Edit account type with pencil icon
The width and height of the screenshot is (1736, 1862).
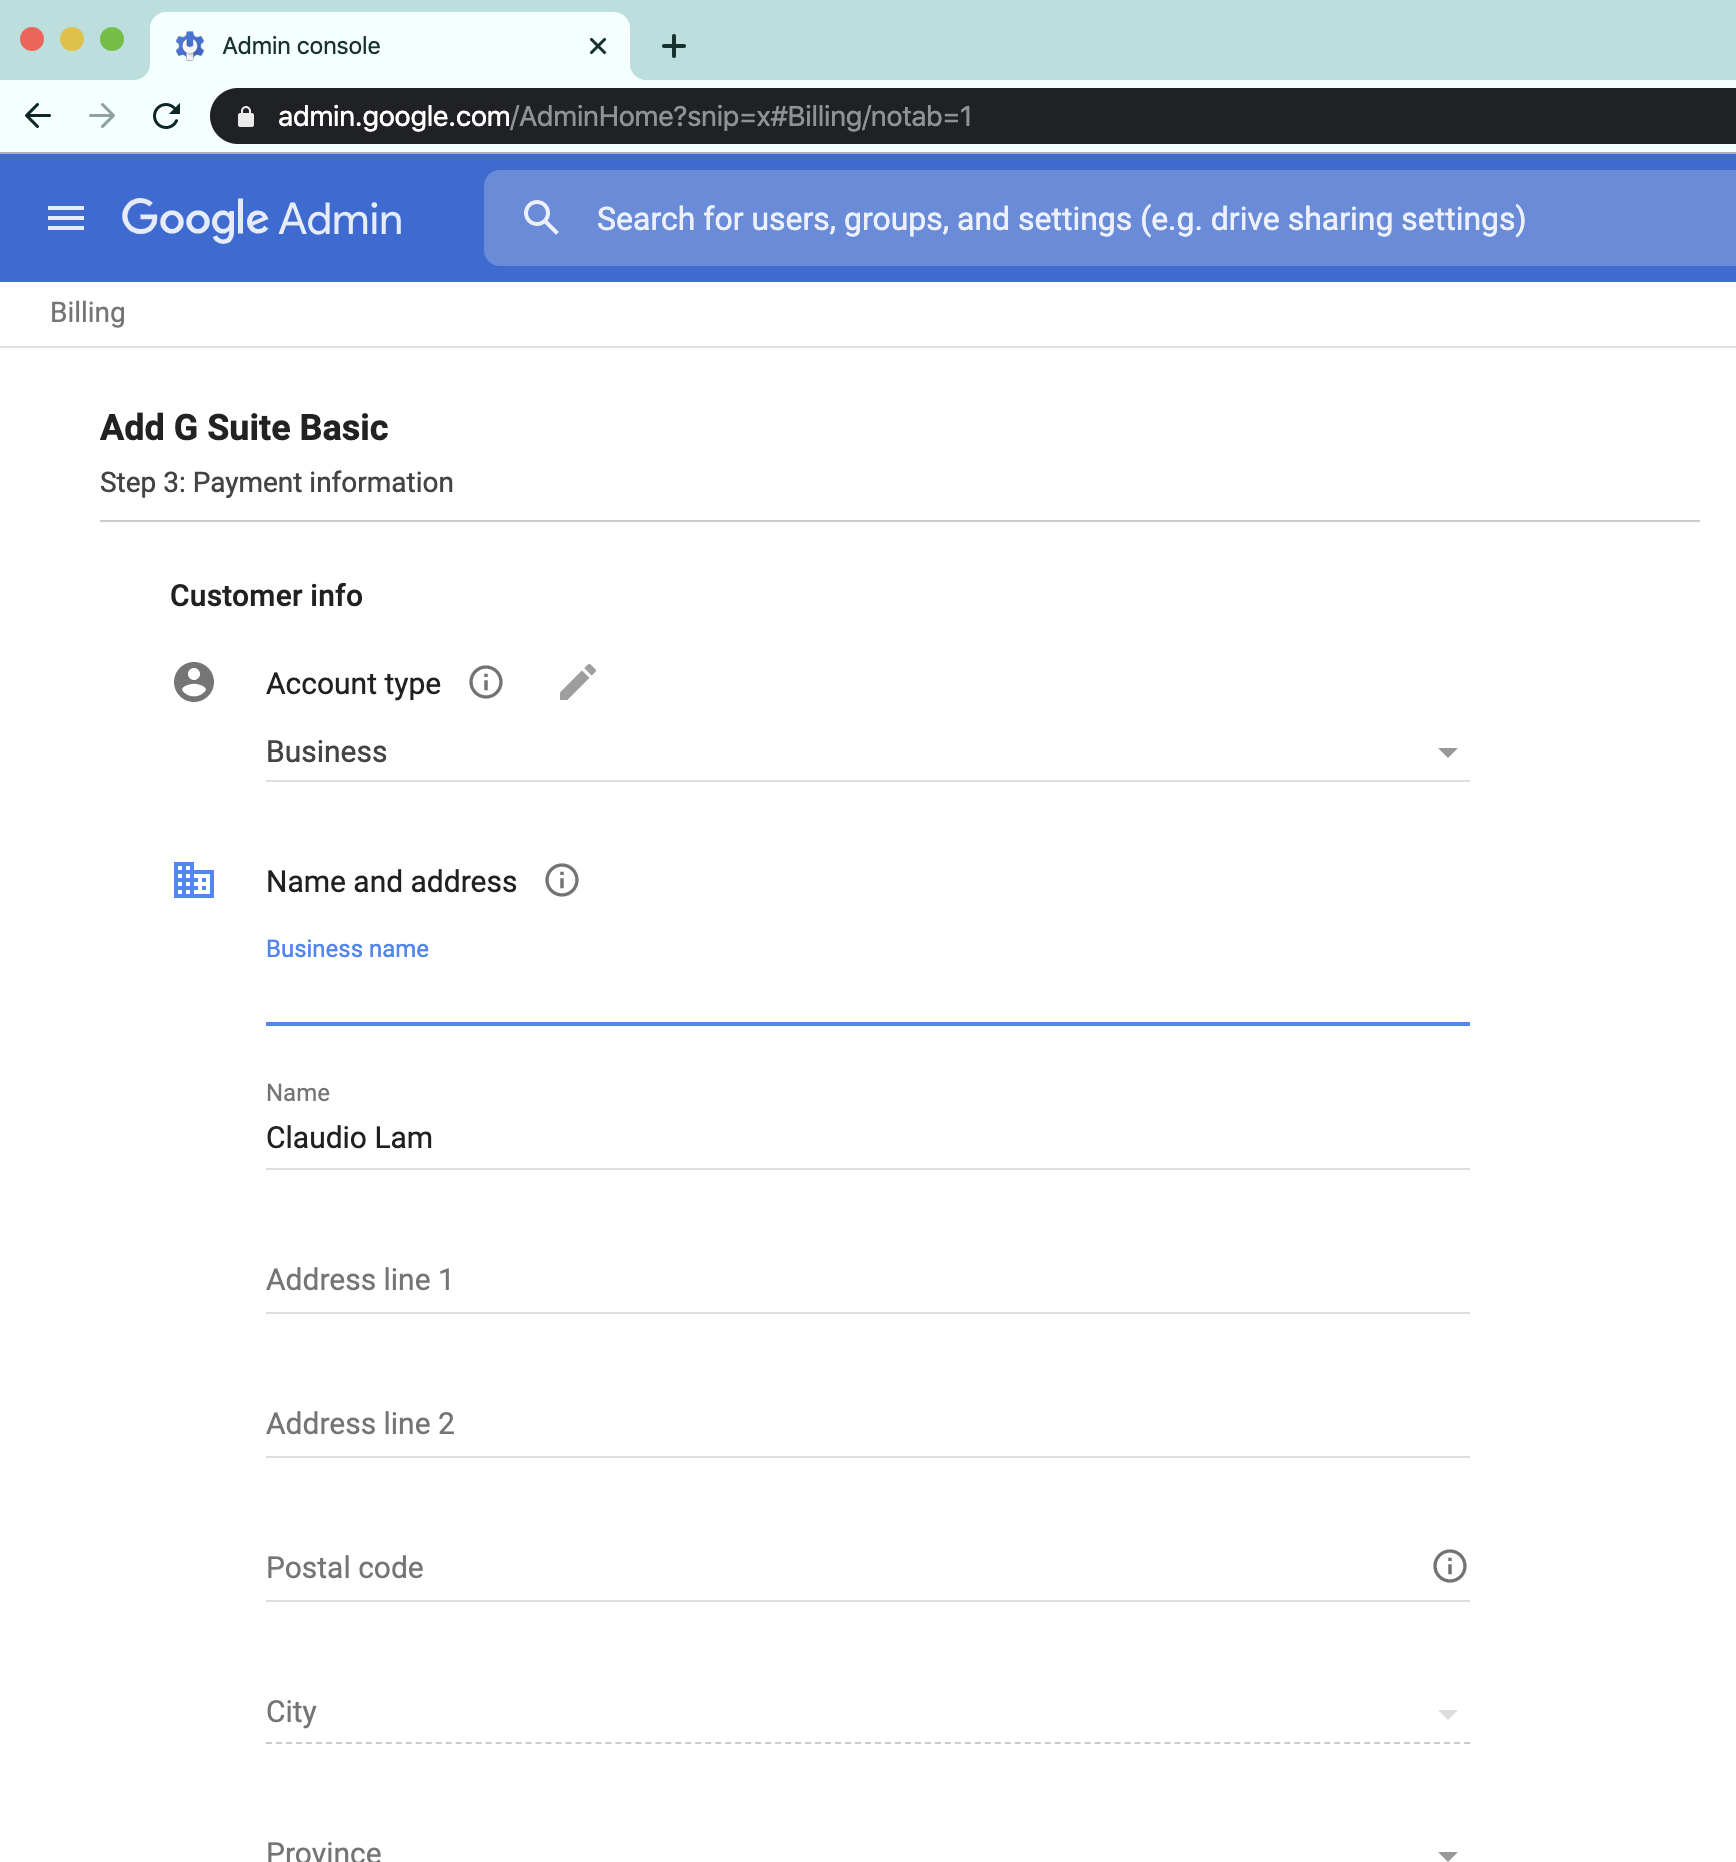pyautogui.click(x=577, y=682)
